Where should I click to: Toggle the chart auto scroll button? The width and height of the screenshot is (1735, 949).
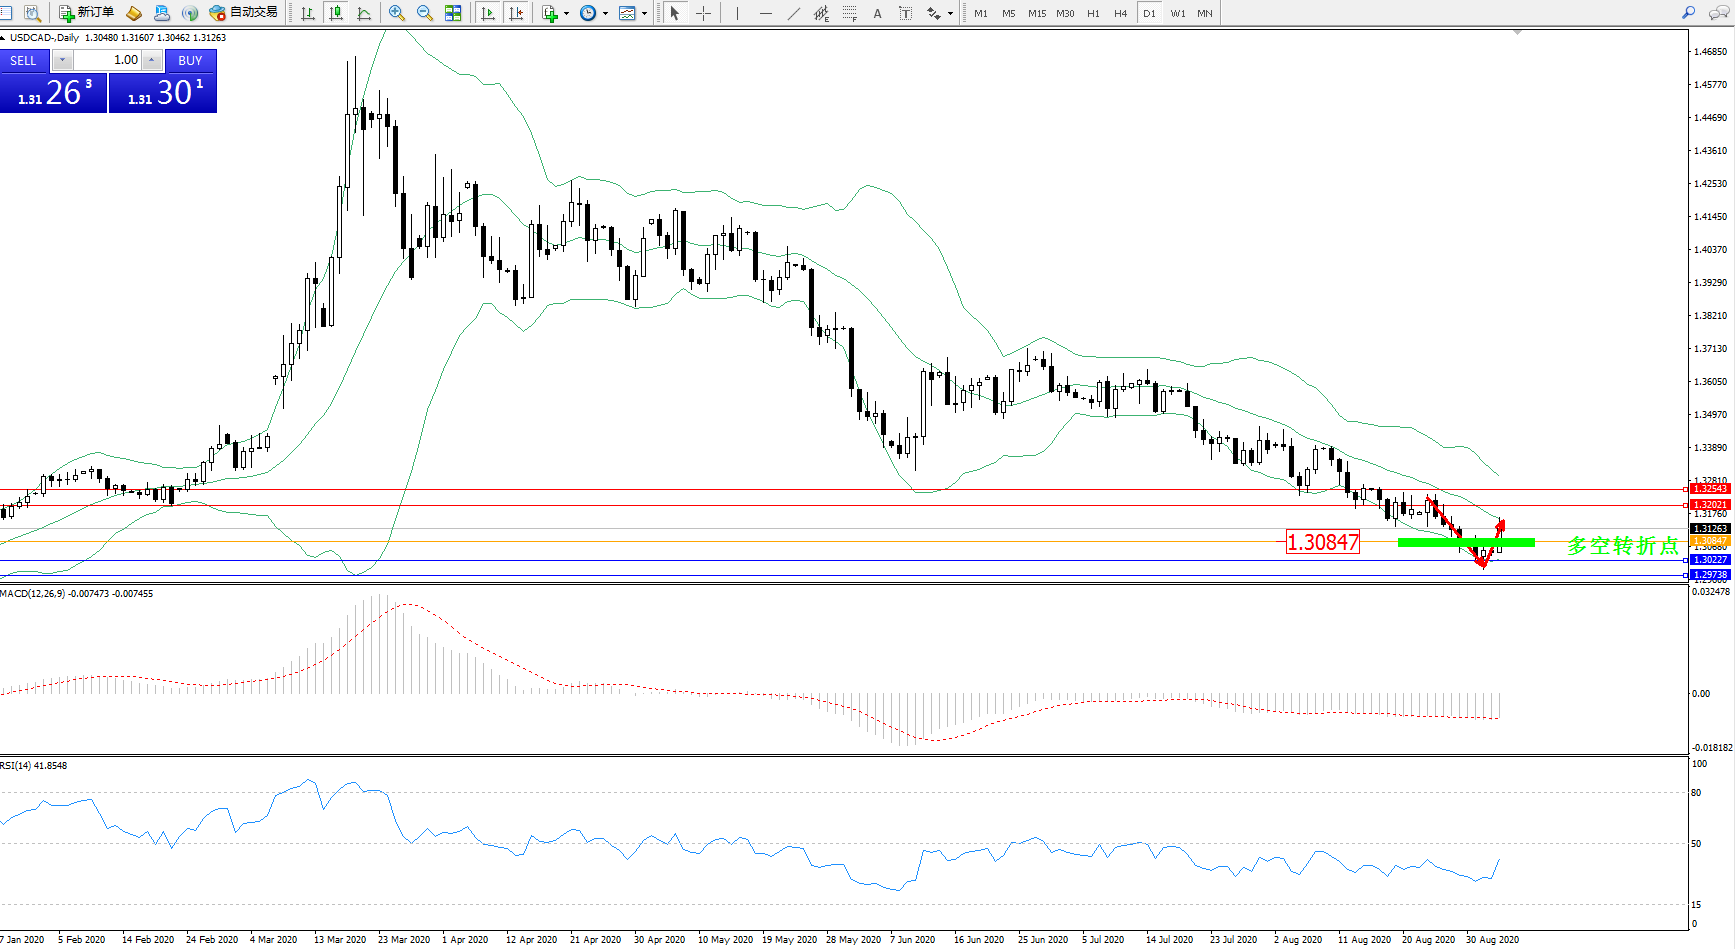(x=488, y=13)
